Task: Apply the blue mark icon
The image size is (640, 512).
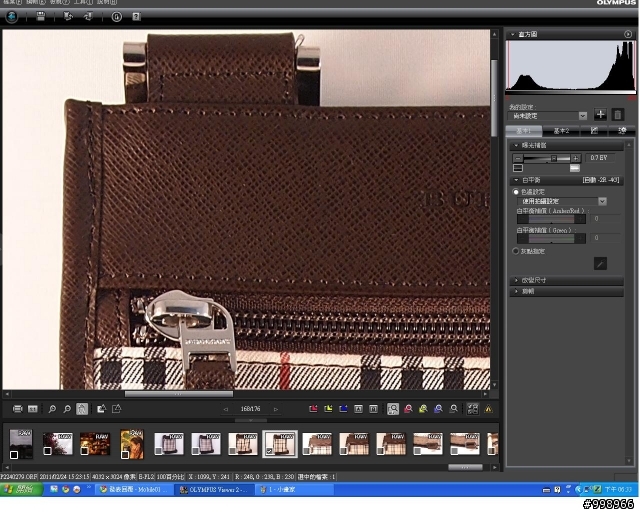Action: tap(343, 409)
